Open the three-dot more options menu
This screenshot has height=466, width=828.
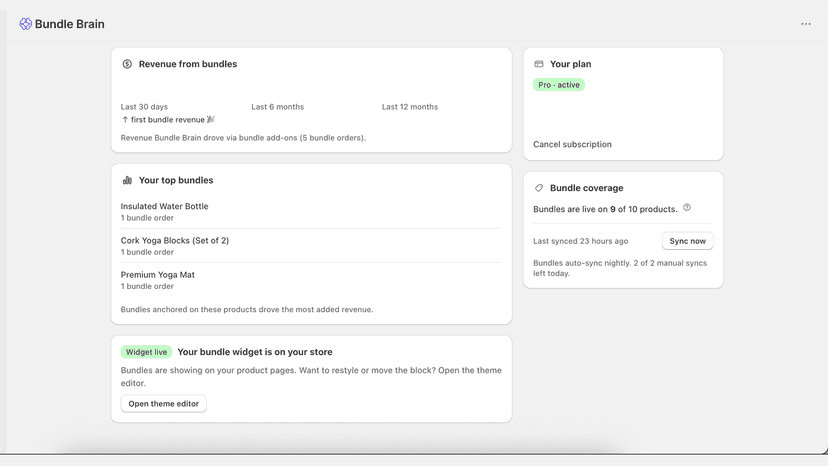[805, 24]
